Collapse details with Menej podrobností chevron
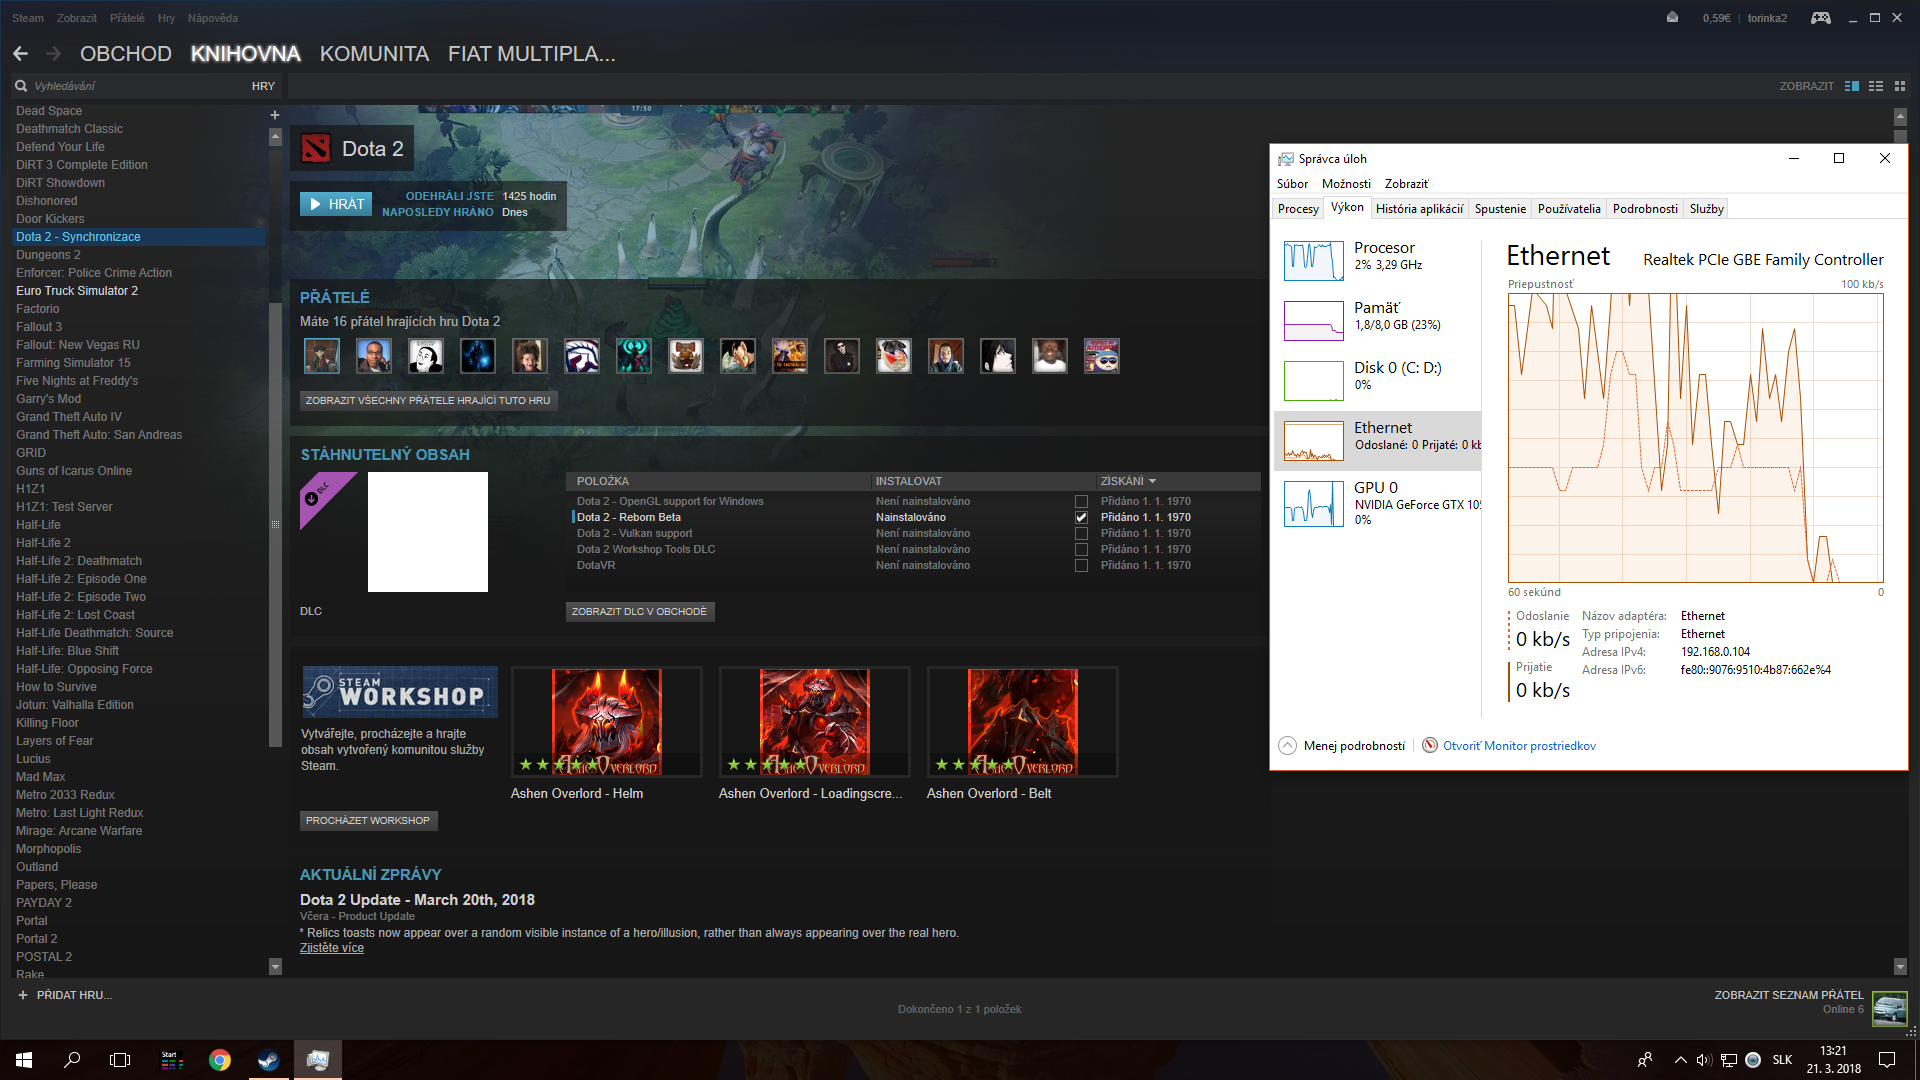Screen dimensions: 1920x1080 point(1287,746)
